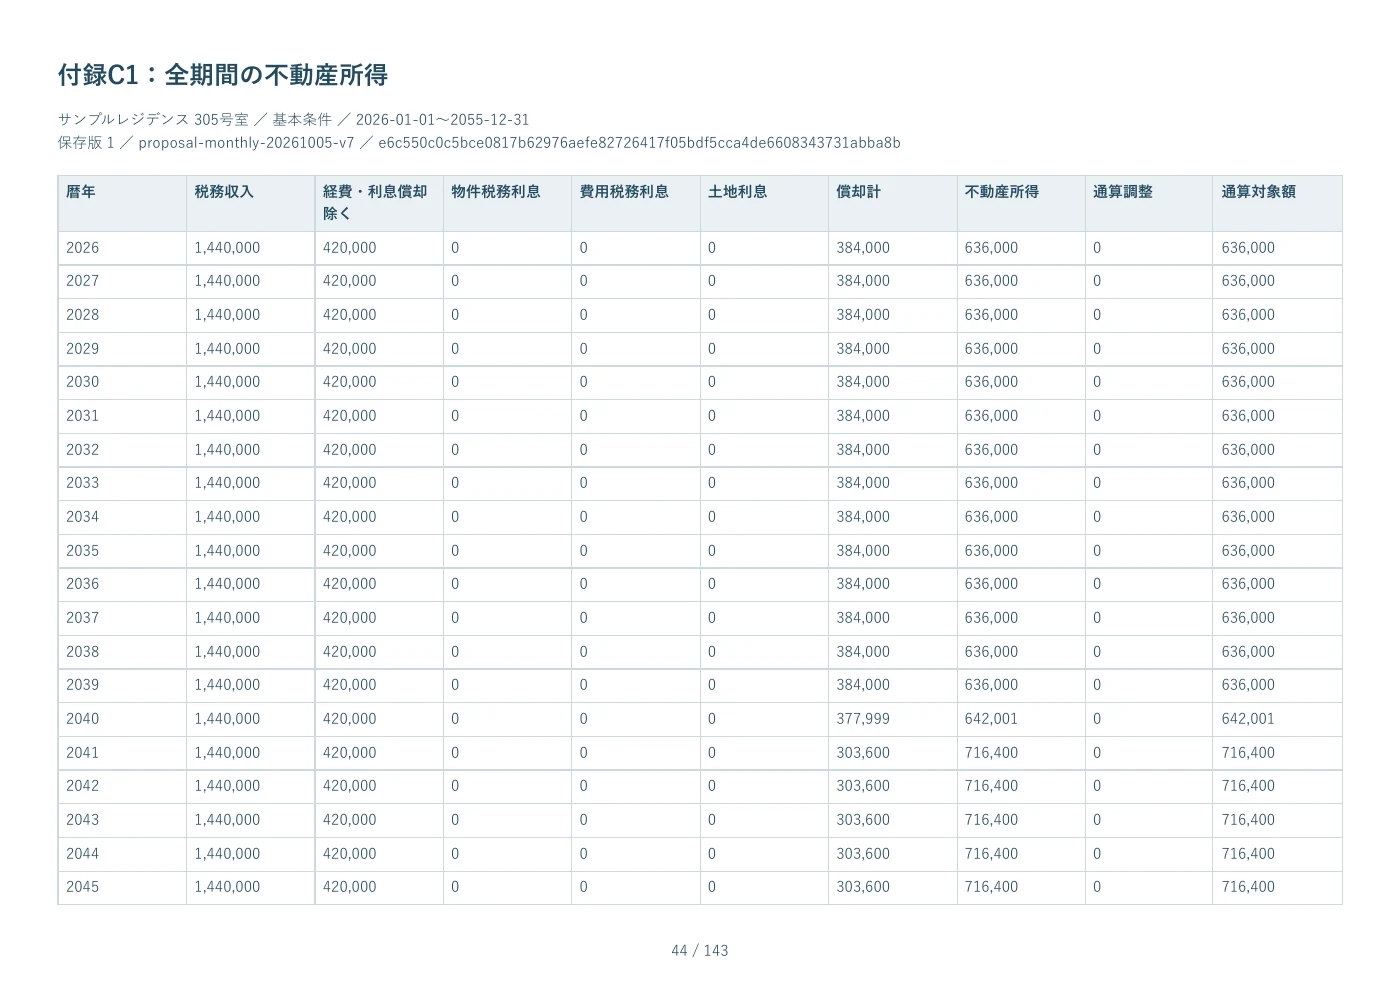Select the 2045 year cell
This screenshot has height=990, width=1400.
(122, 887)
